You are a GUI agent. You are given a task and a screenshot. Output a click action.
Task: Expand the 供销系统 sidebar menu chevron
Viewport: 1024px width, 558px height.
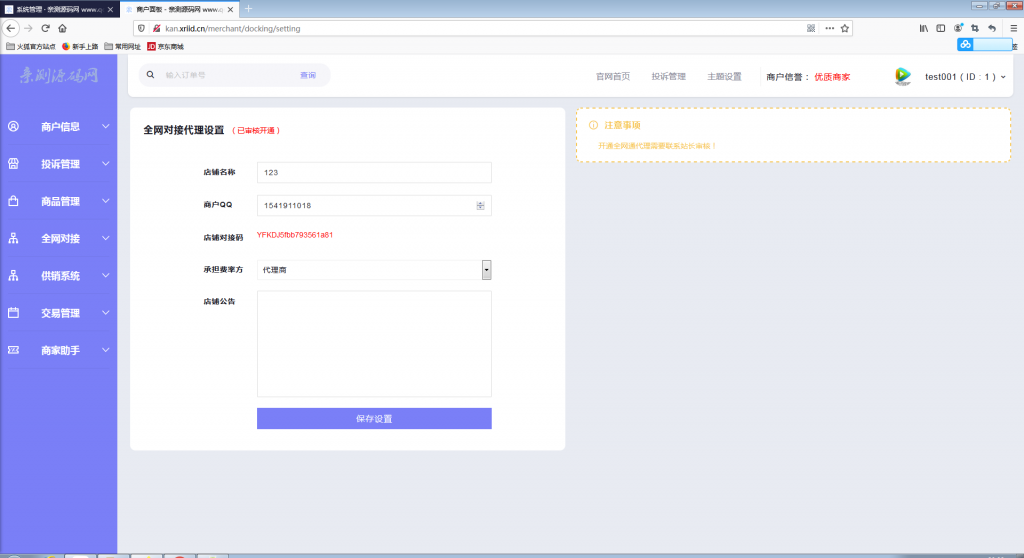(105, 276)
